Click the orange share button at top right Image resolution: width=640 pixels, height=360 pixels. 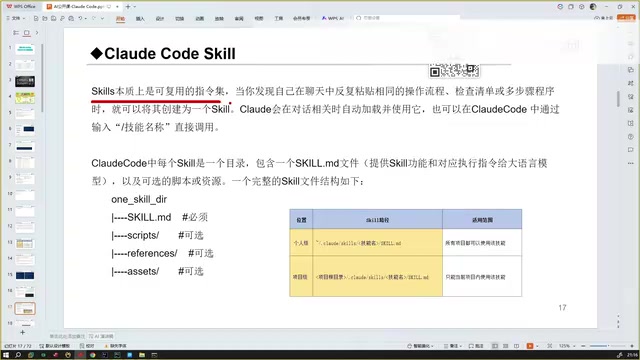coord(626,18)
